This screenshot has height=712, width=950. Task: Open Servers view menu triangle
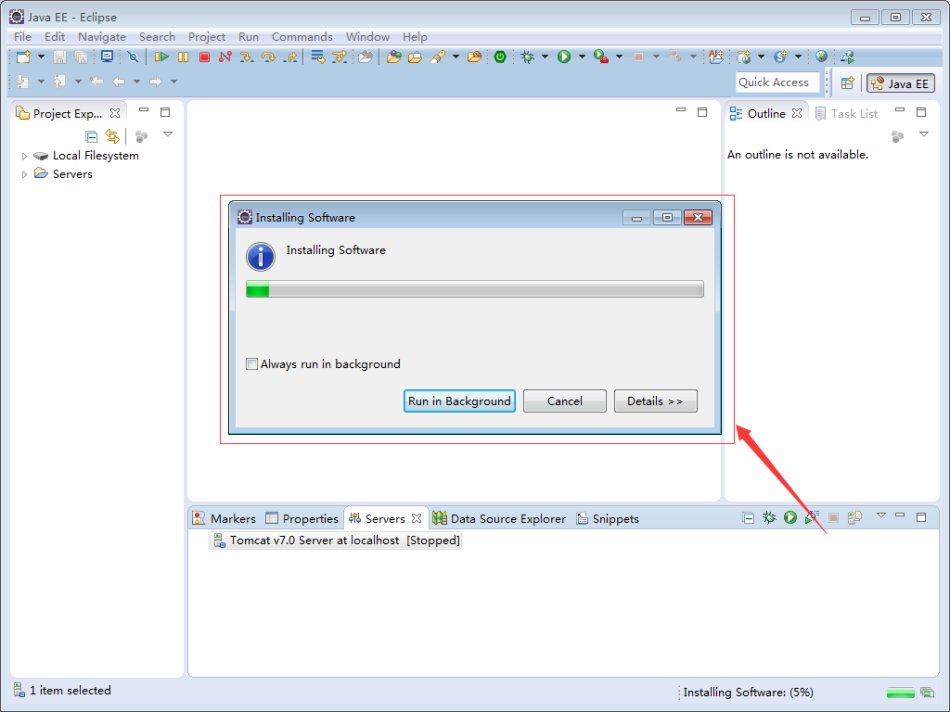coord(881,515)
